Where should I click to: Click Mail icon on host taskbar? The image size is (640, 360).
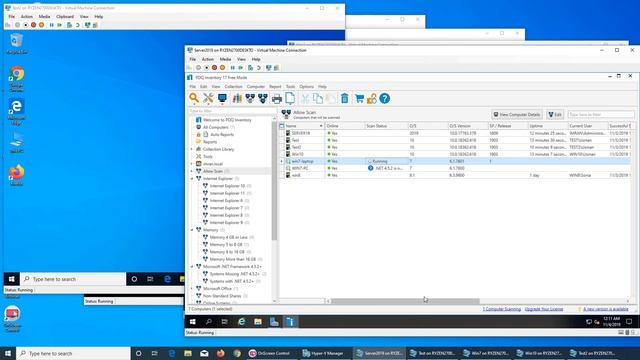tap(204, 353)
